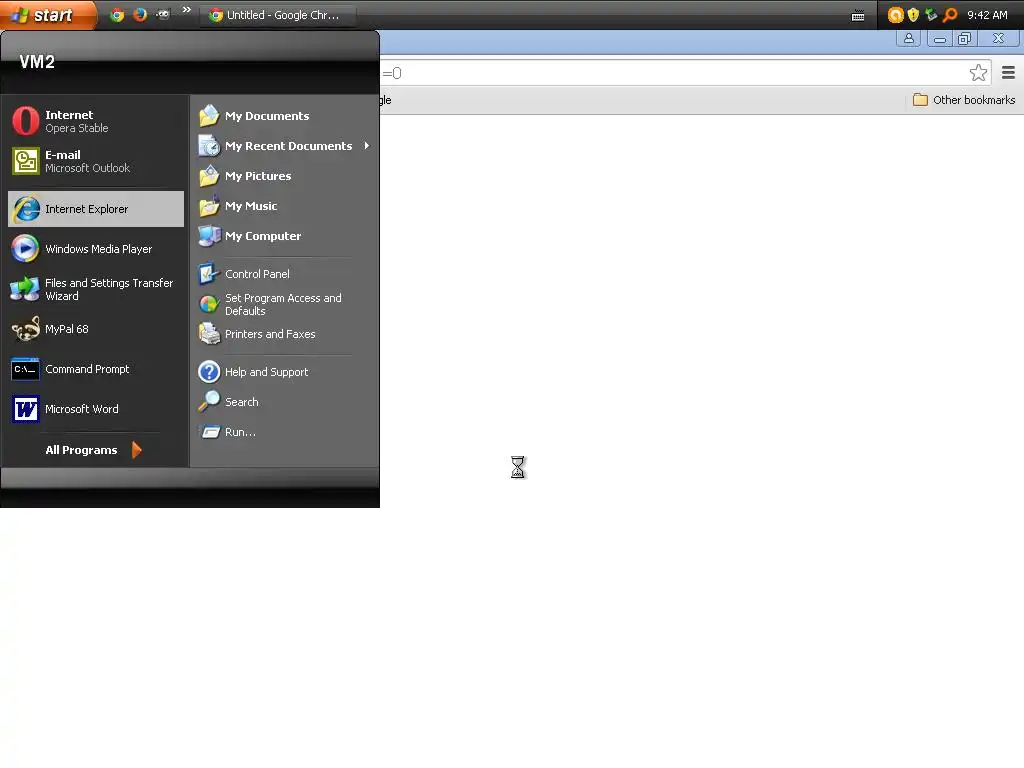Viewport: 1024px width, 768px height.
Task: Minimize the Chrome window
Action: pos(940,39)
